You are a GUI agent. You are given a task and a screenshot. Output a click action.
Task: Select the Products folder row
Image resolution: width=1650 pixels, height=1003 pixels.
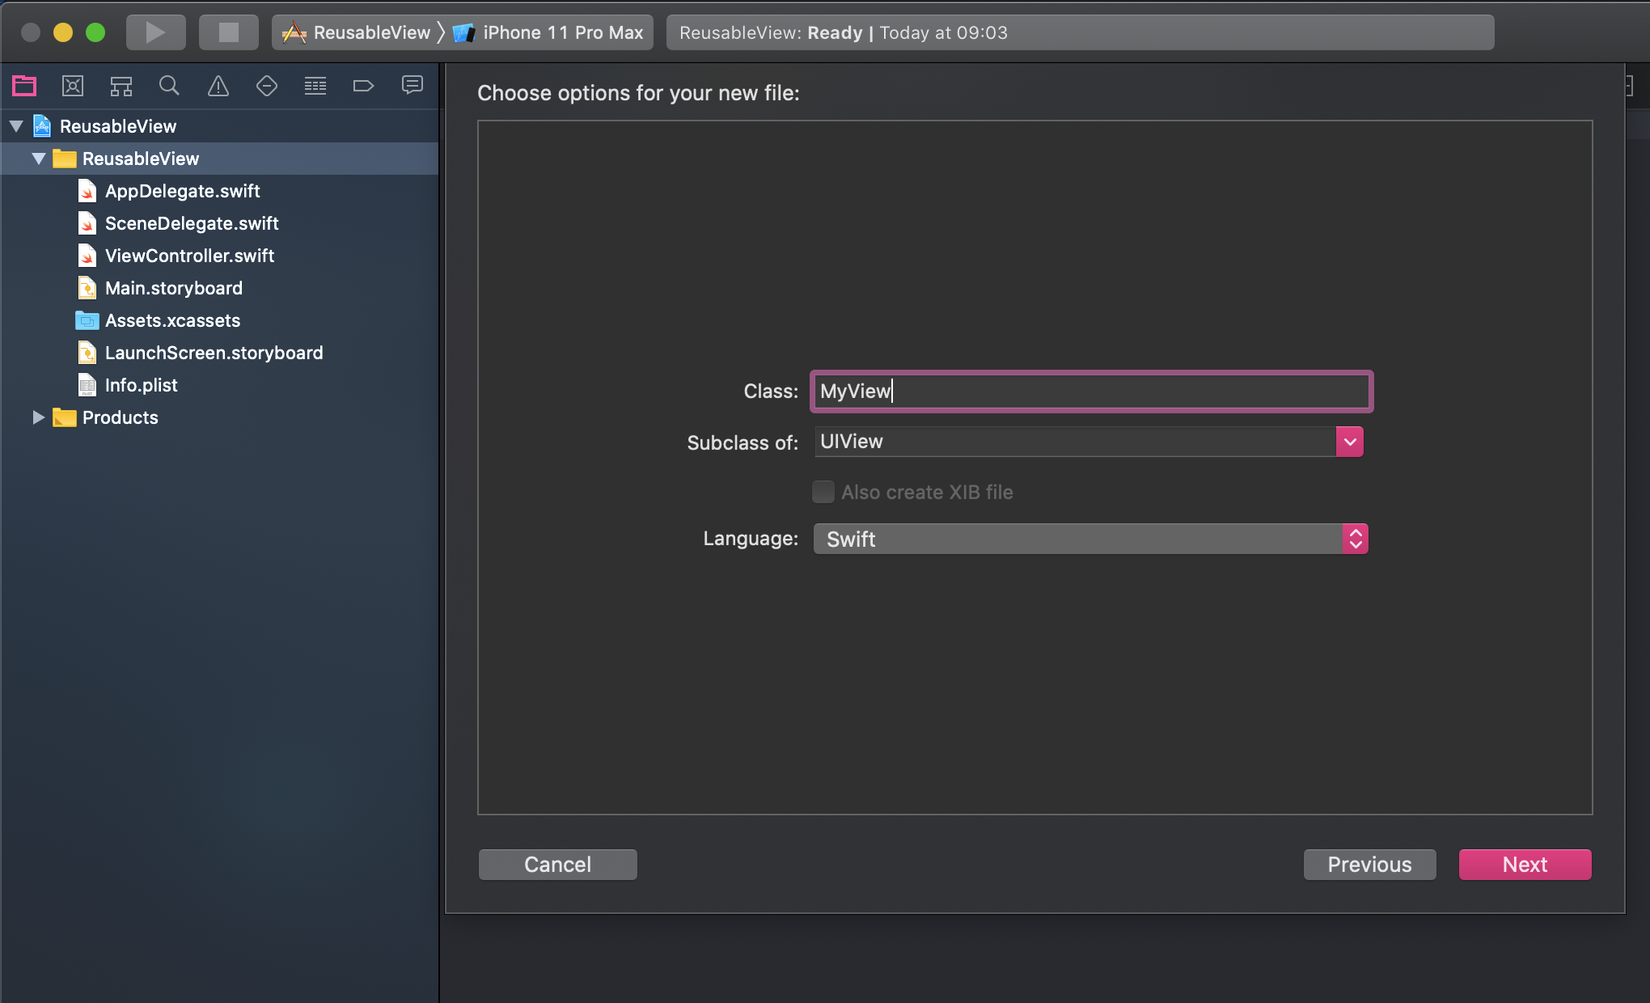coord(219,417)
